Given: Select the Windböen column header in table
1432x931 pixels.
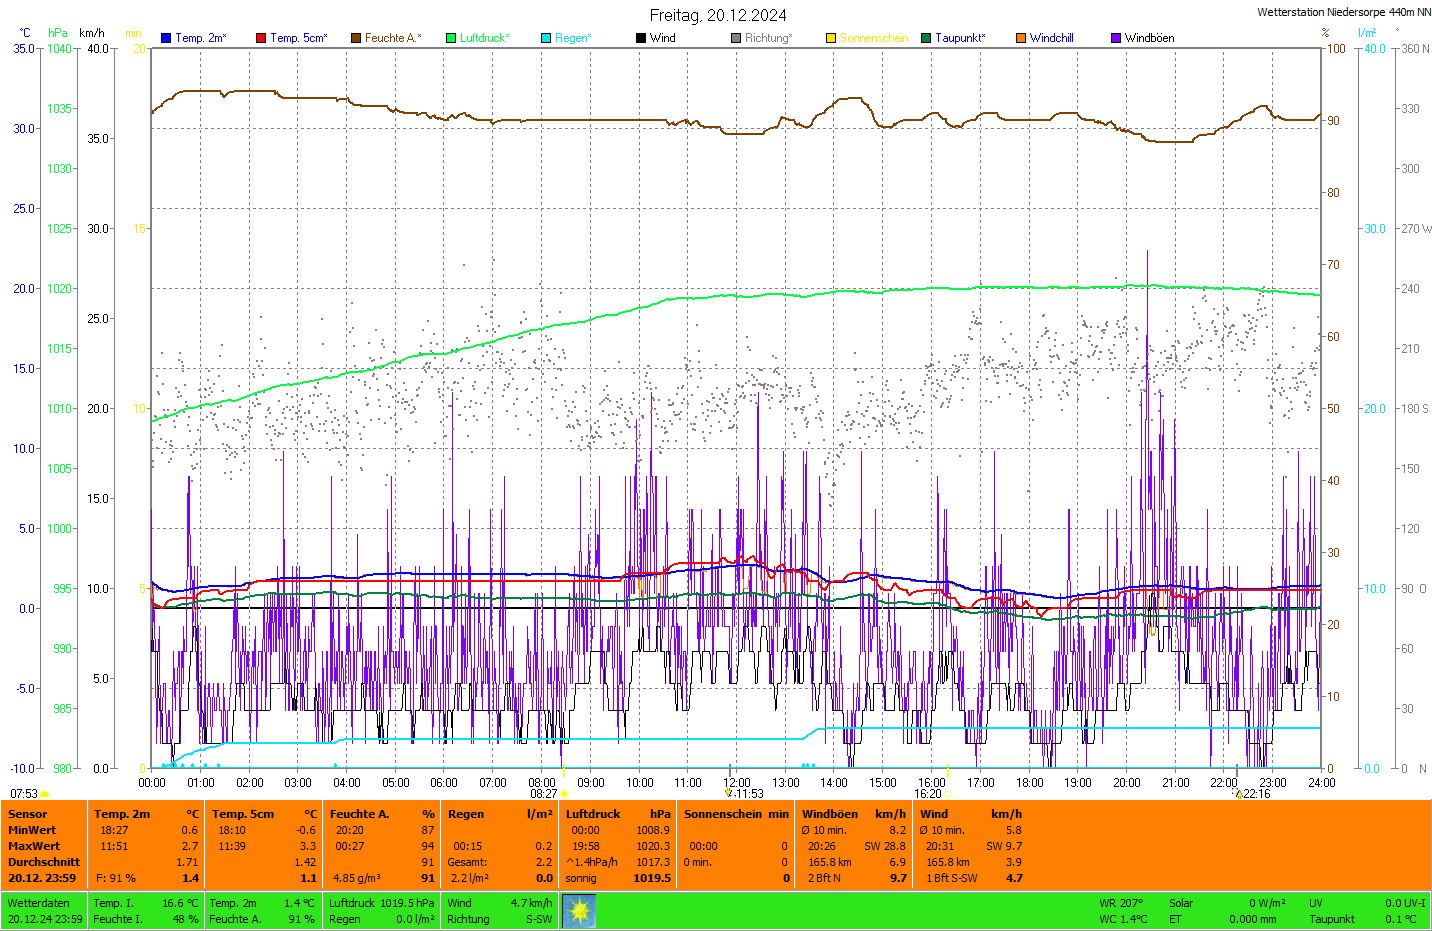Looking at the screenshot, I should point(830,814).
